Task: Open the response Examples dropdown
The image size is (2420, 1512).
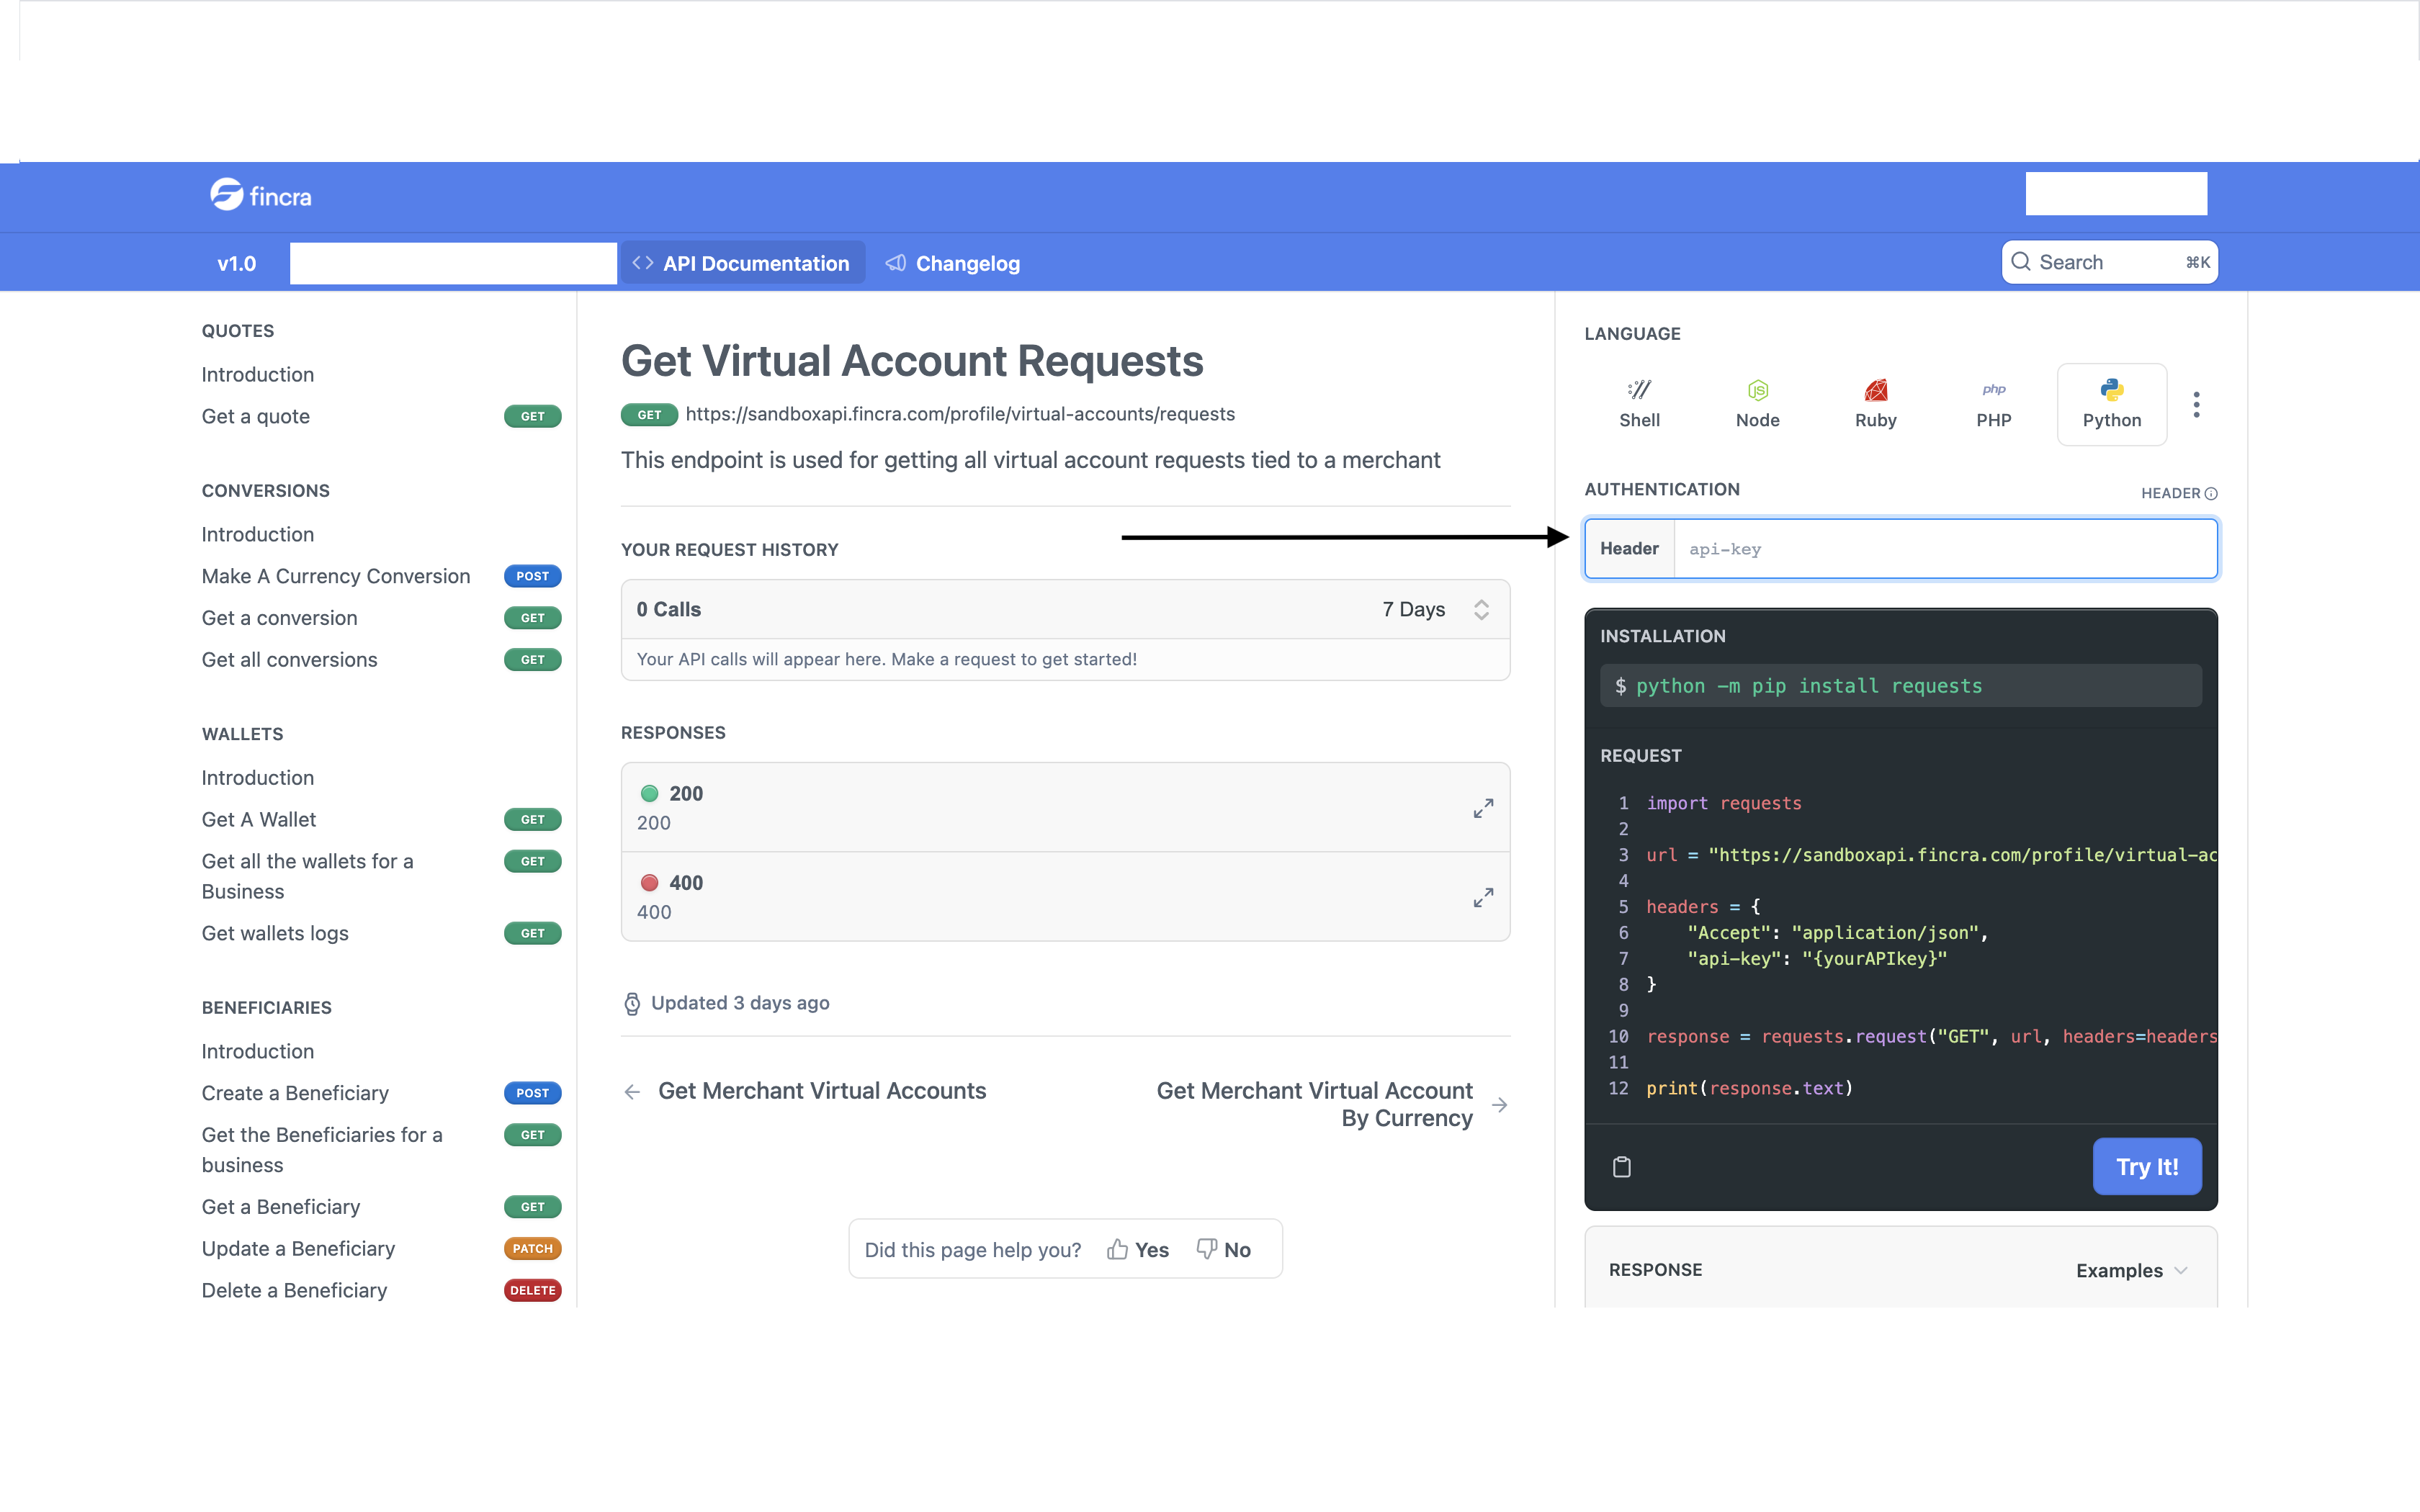Action: pyautogui.click(x=2131, y=1270)
